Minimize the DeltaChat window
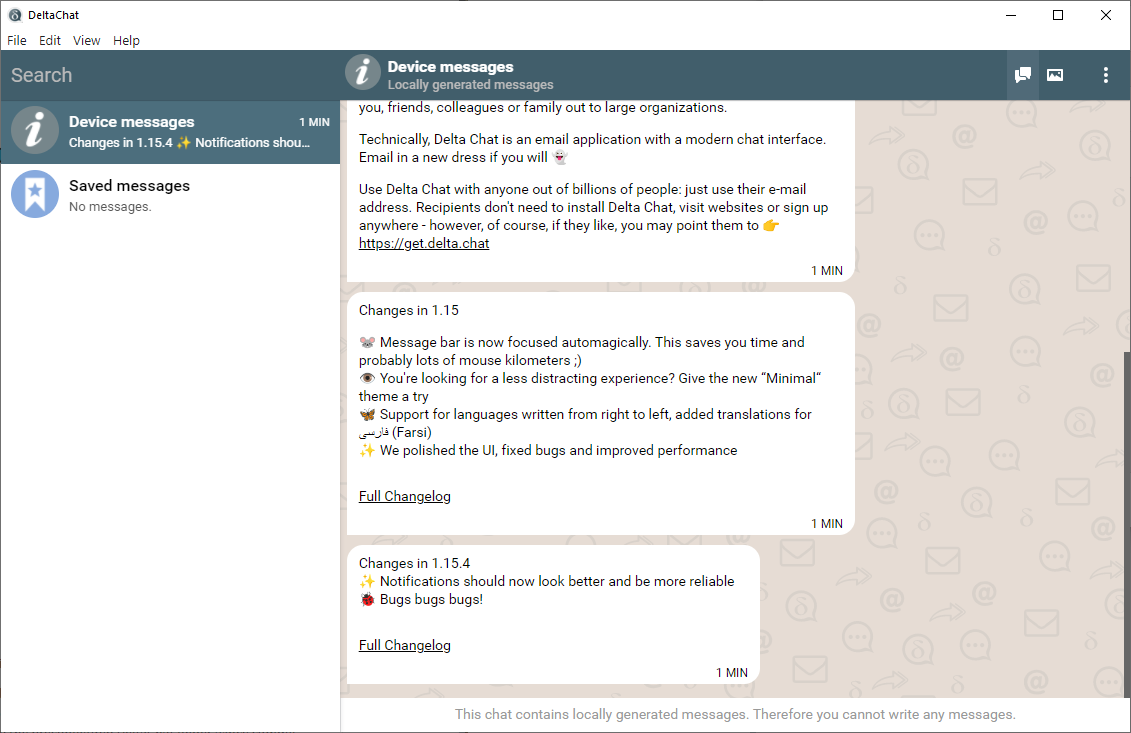 [x=1011, y=15]
